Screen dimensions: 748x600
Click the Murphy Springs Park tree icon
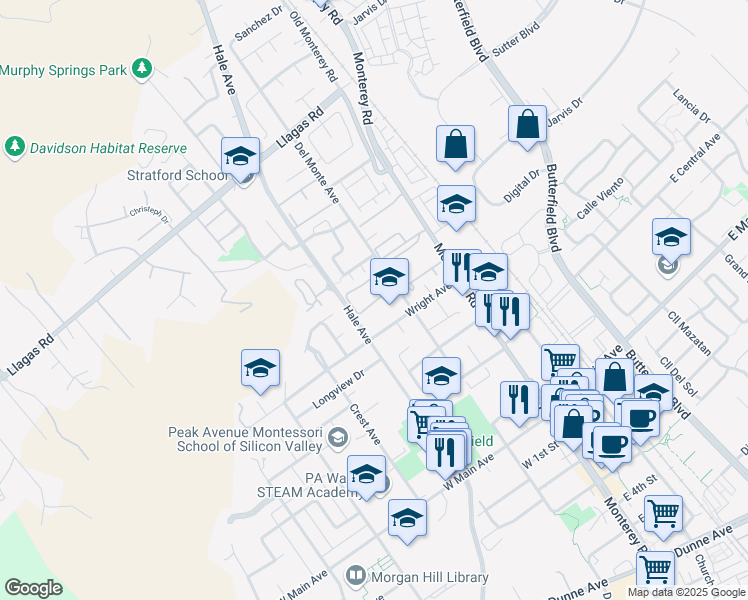(141, 69)
